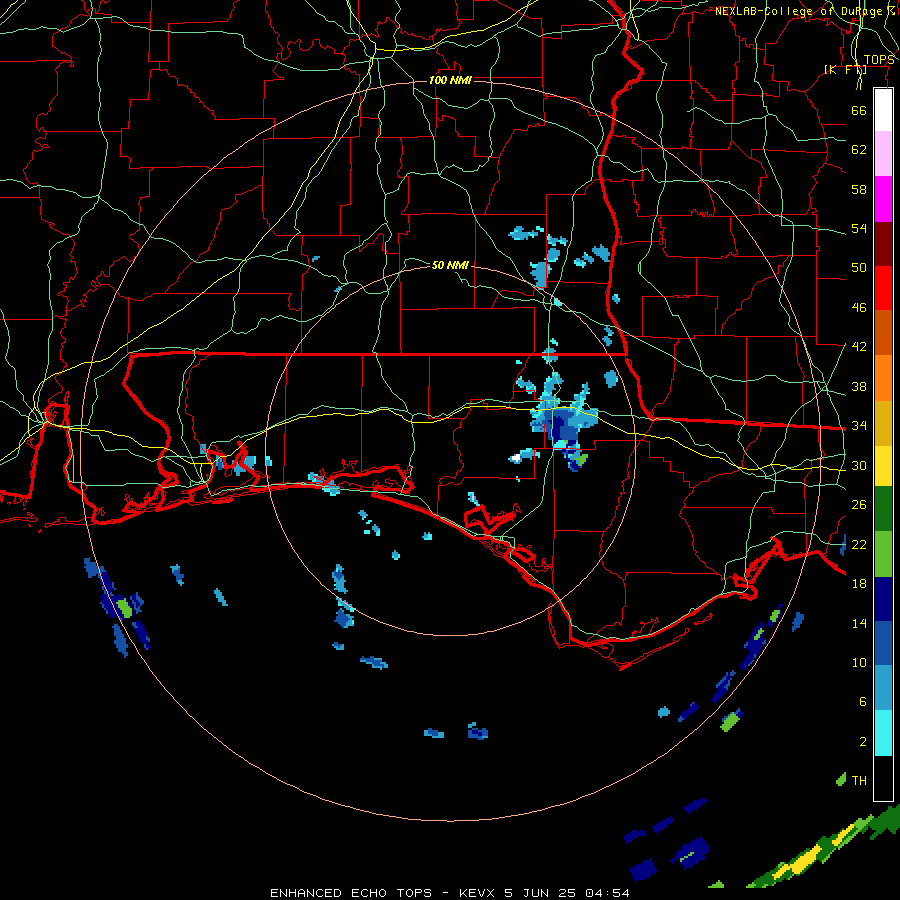Viewport: 900px width, 900px height.
Task: Click the medium blue legend swatch
Action: point(883,643)
